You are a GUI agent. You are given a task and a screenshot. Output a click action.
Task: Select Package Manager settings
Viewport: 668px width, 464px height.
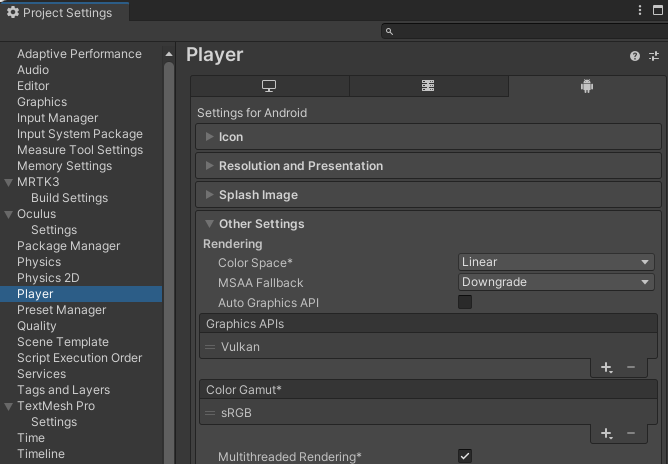[69, 246]
